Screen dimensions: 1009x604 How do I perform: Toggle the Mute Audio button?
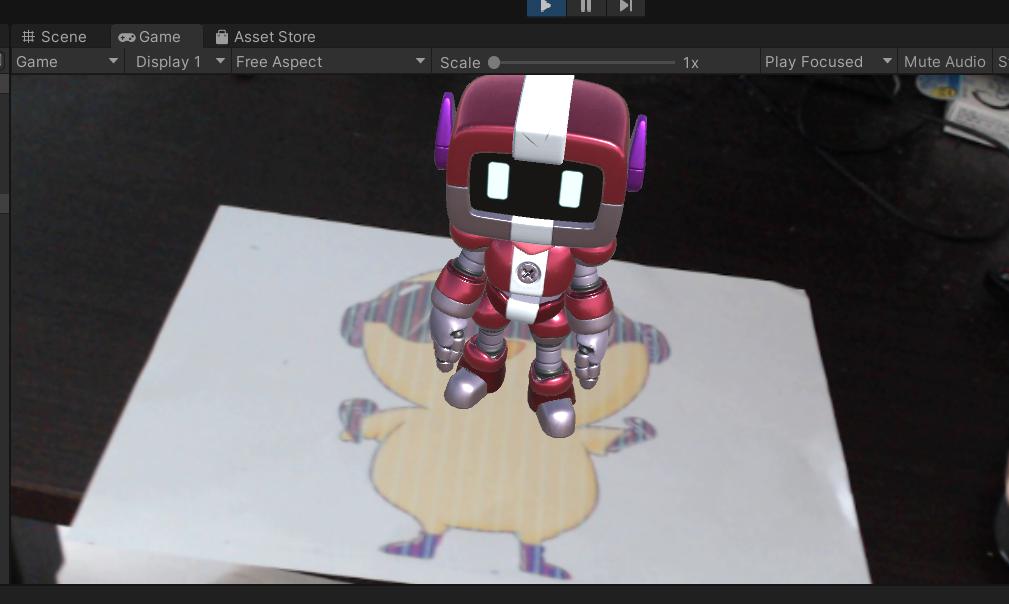click(x=944, y=62)
